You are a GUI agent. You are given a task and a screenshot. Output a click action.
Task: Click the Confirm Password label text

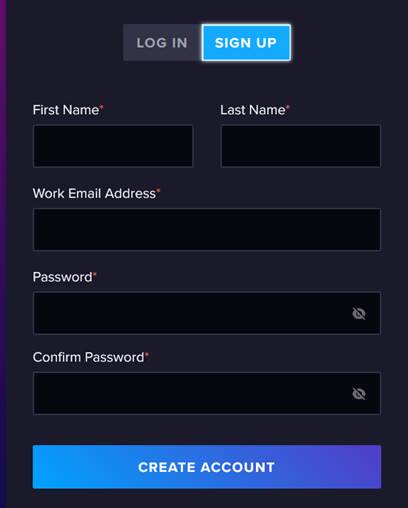click(88, 357)
